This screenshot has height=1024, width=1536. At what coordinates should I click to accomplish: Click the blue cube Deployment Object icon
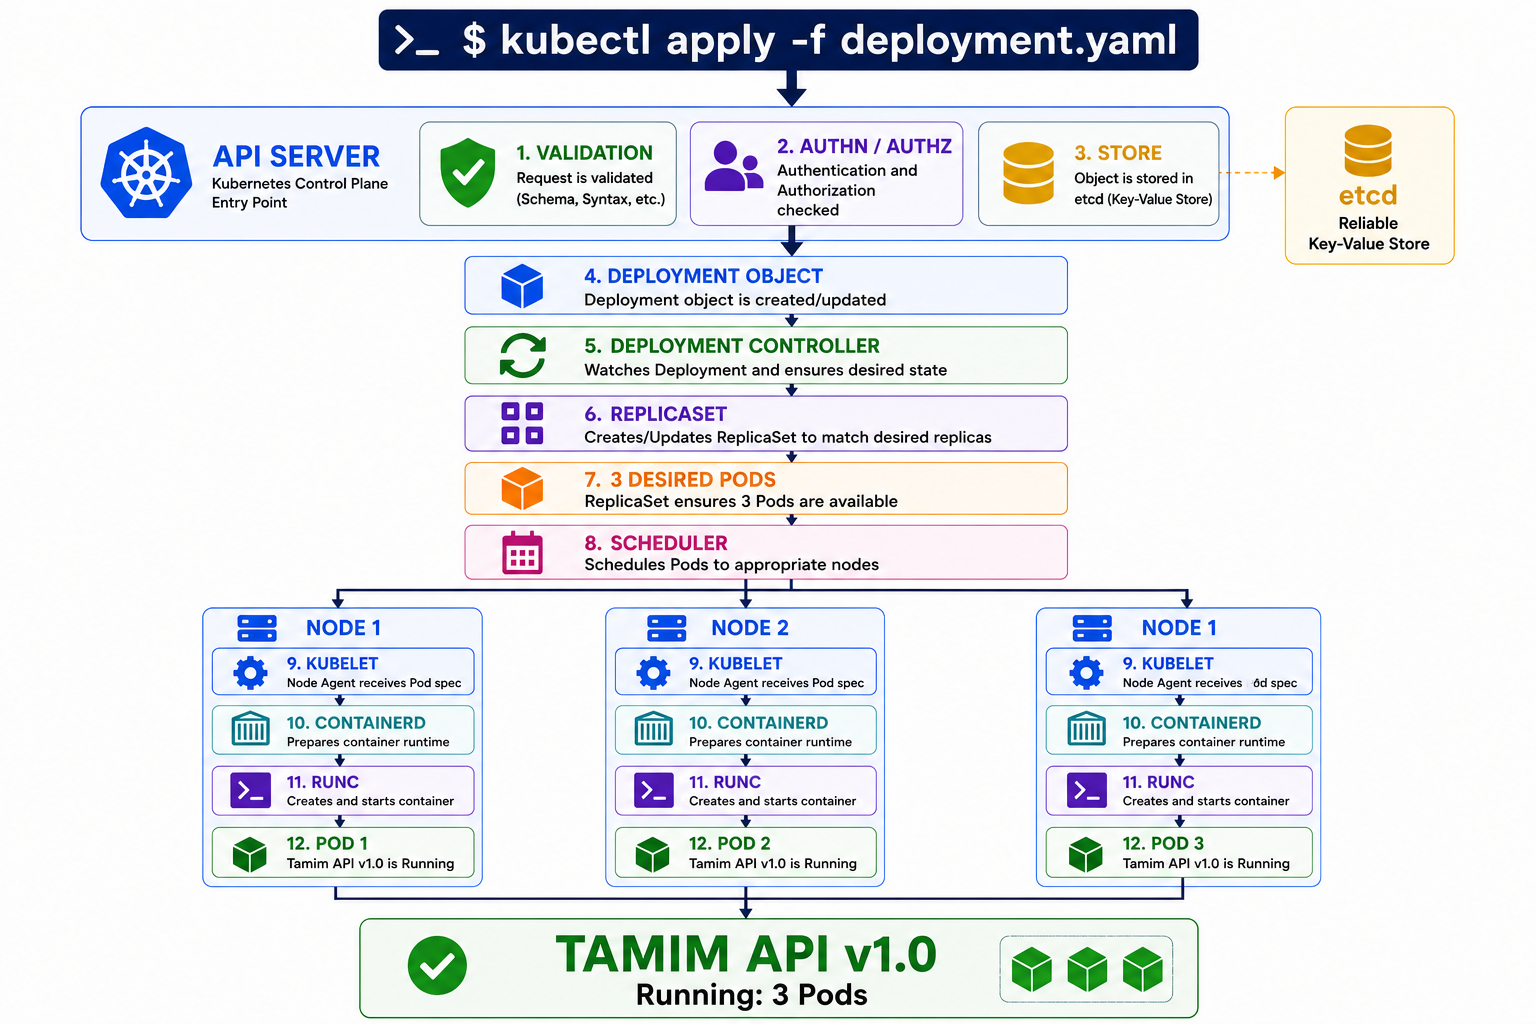click(522, 286)
